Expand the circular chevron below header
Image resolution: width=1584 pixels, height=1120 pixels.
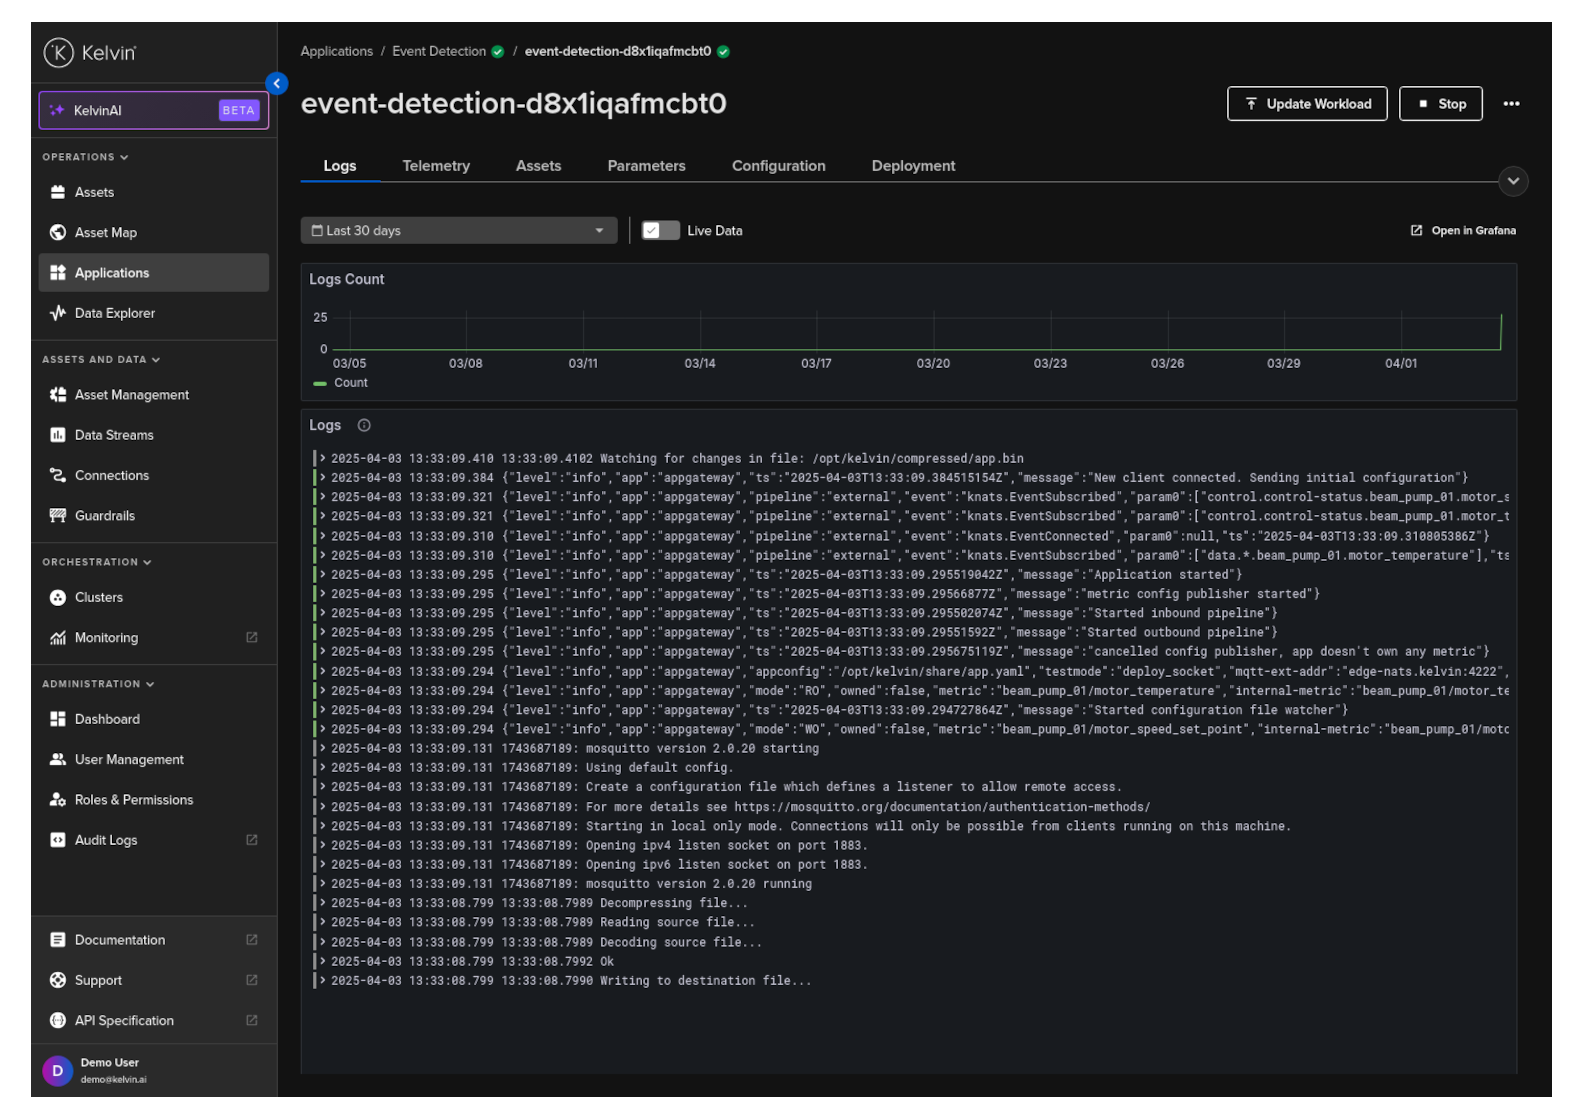[x=1512, y=181]
